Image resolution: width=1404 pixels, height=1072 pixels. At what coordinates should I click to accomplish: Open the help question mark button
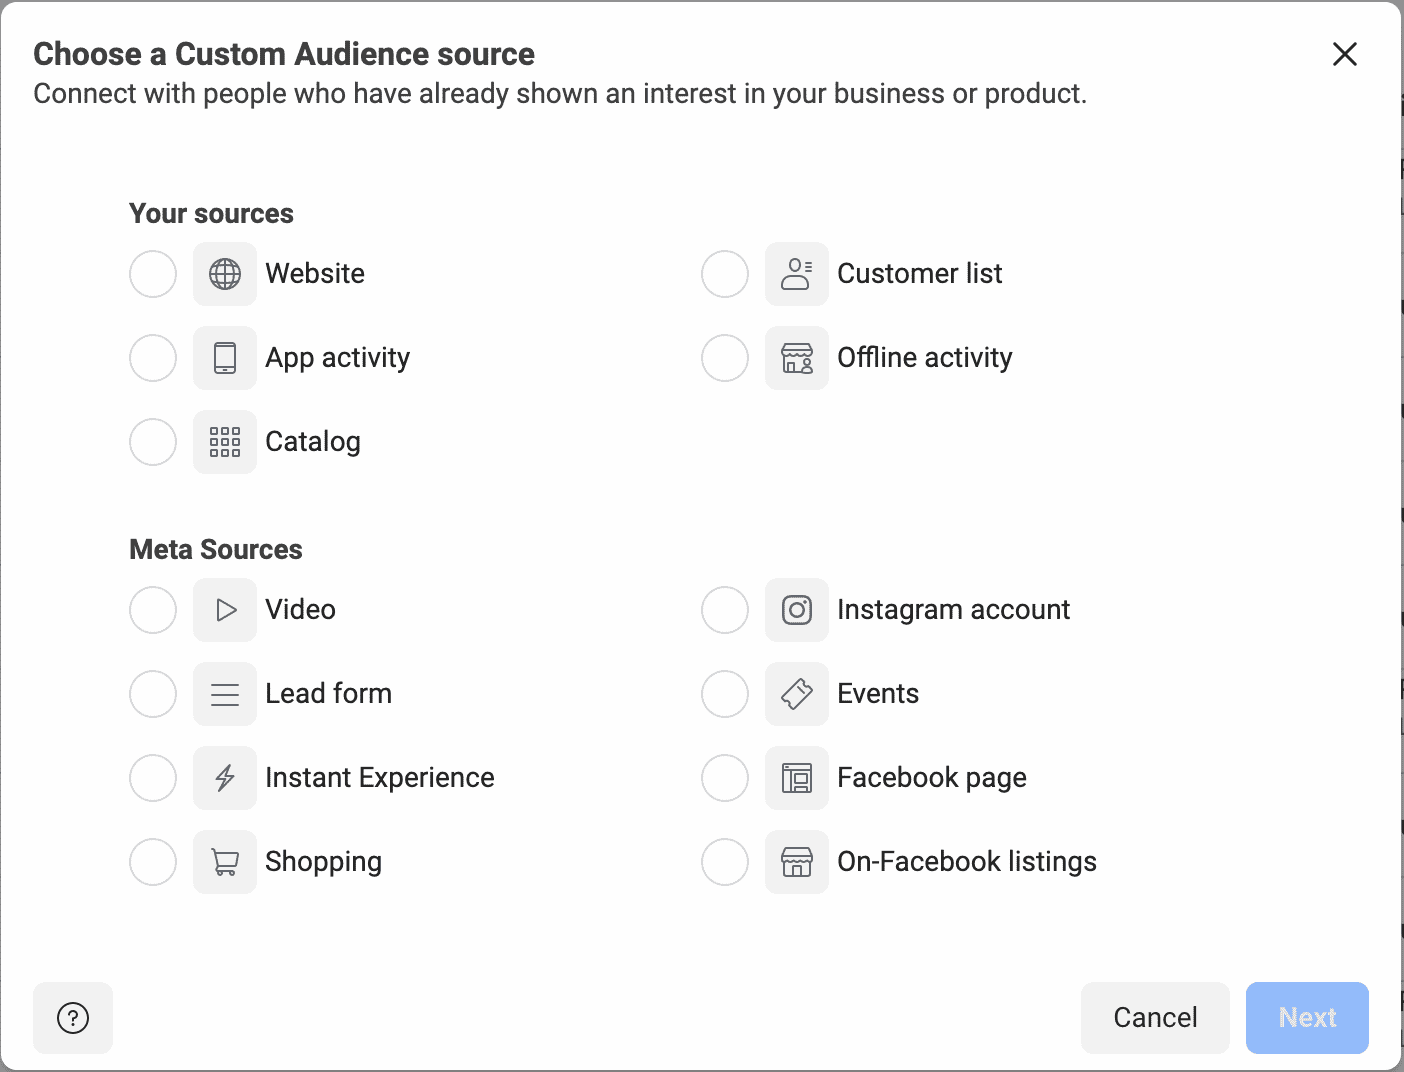click(x=72, y=1018)
